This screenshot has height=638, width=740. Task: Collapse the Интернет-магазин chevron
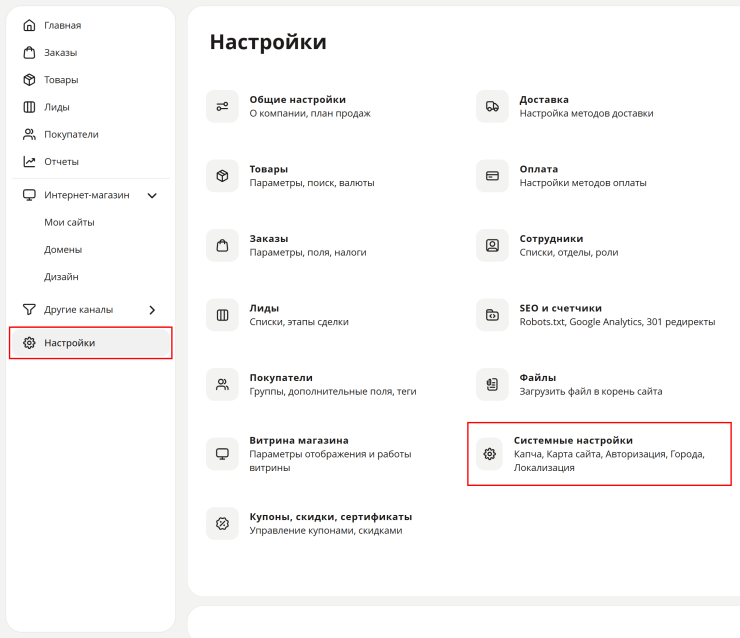pos(152,195)
